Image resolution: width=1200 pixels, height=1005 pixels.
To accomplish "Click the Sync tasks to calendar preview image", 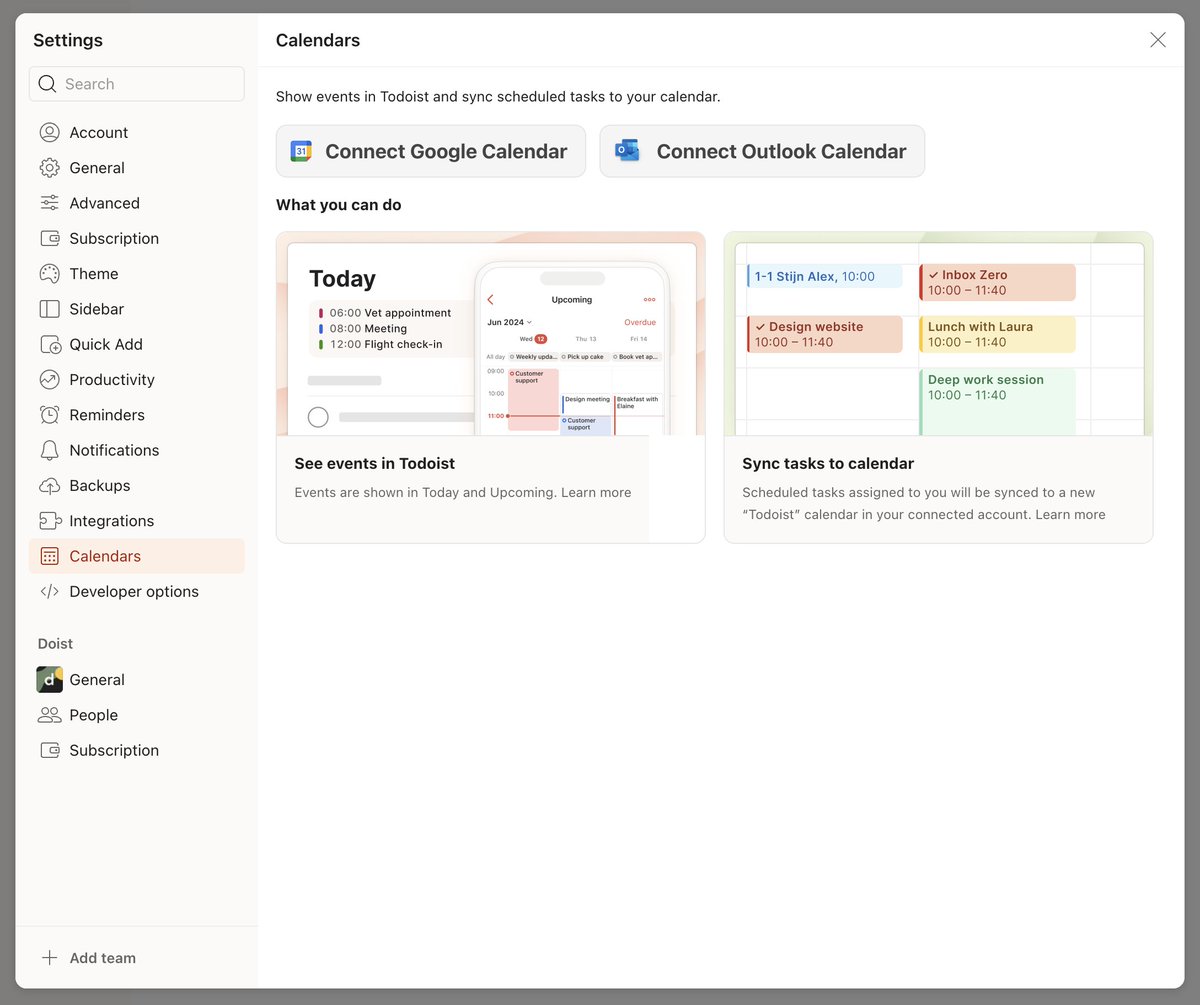I will pos(939,334).
